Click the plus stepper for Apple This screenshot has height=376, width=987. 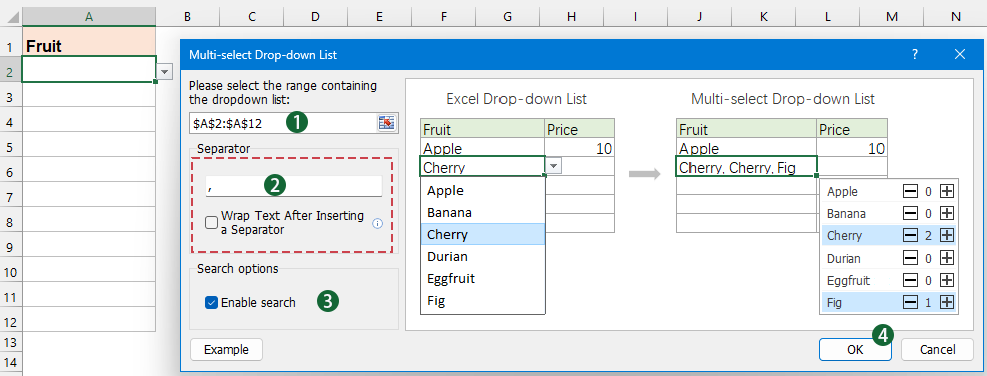tap(946, 191)
